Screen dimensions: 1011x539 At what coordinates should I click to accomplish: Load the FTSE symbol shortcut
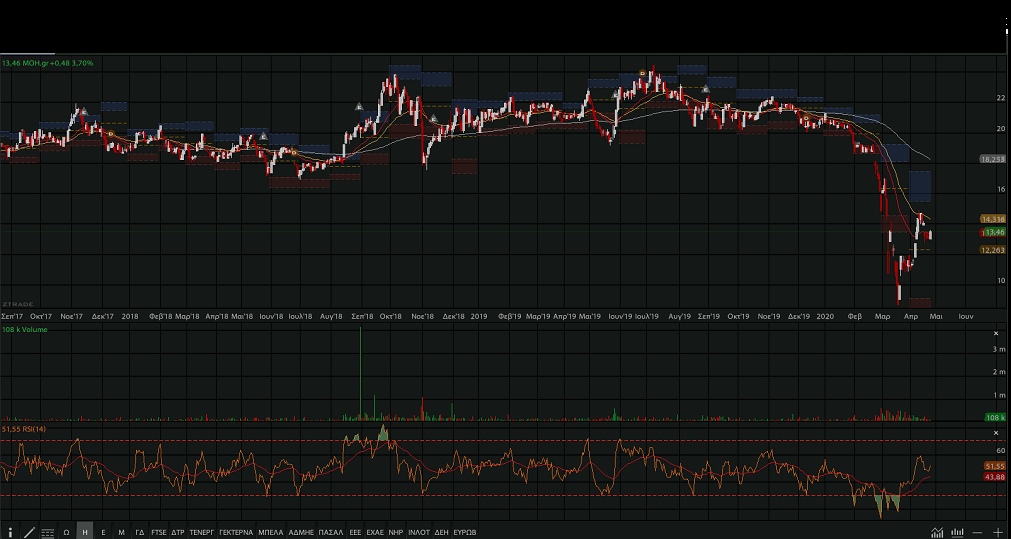(x=159, y=532)
